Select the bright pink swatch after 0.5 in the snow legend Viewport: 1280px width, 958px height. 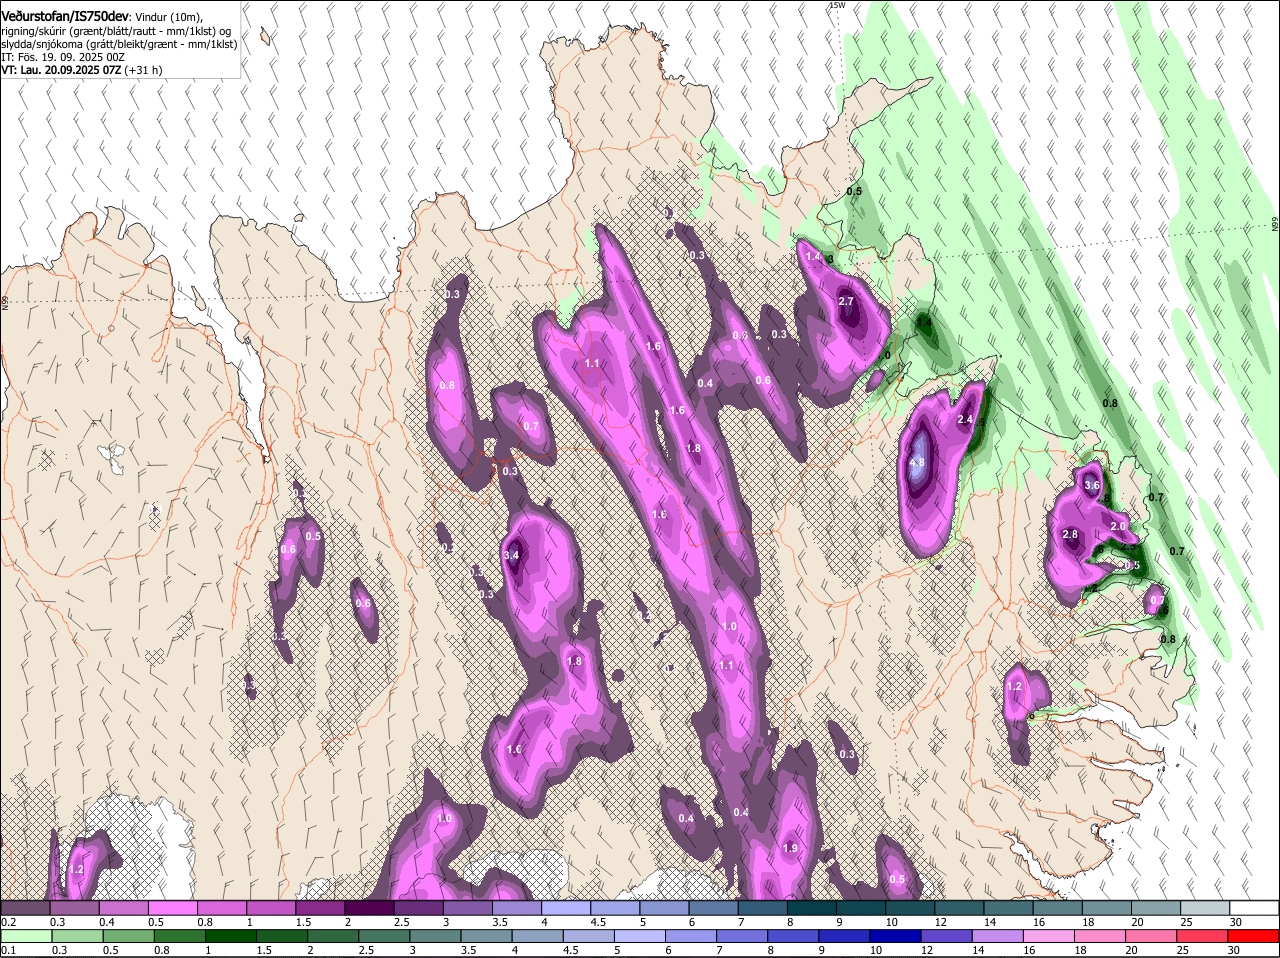click(x=174, y=908)
